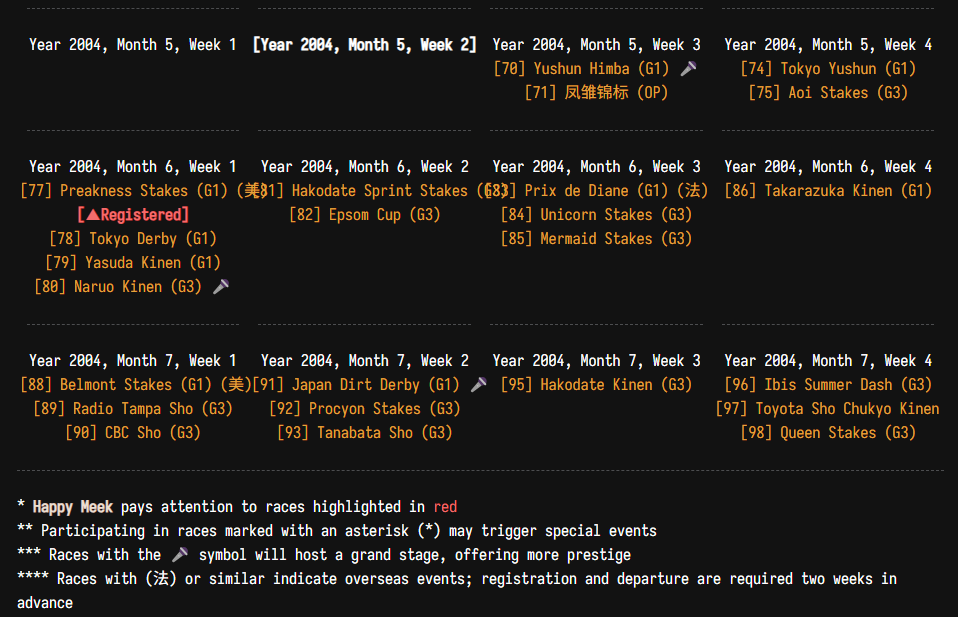The width and height of the screenshot is (958, 617).
Task: Select race [89] Radio Tampa Sho (G3)
Action: (133, 409)
